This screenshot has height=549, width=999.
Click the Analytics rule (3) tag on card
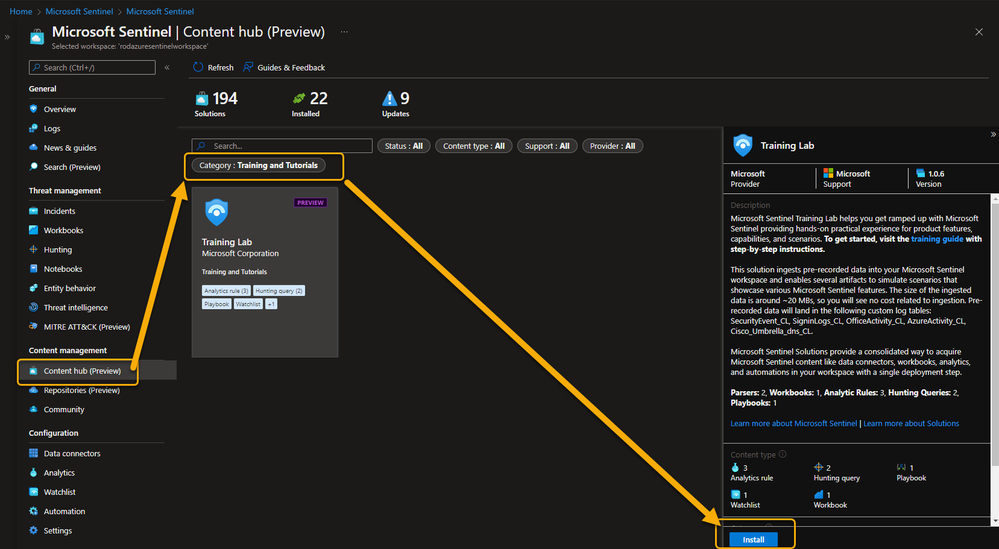point(226,290)
